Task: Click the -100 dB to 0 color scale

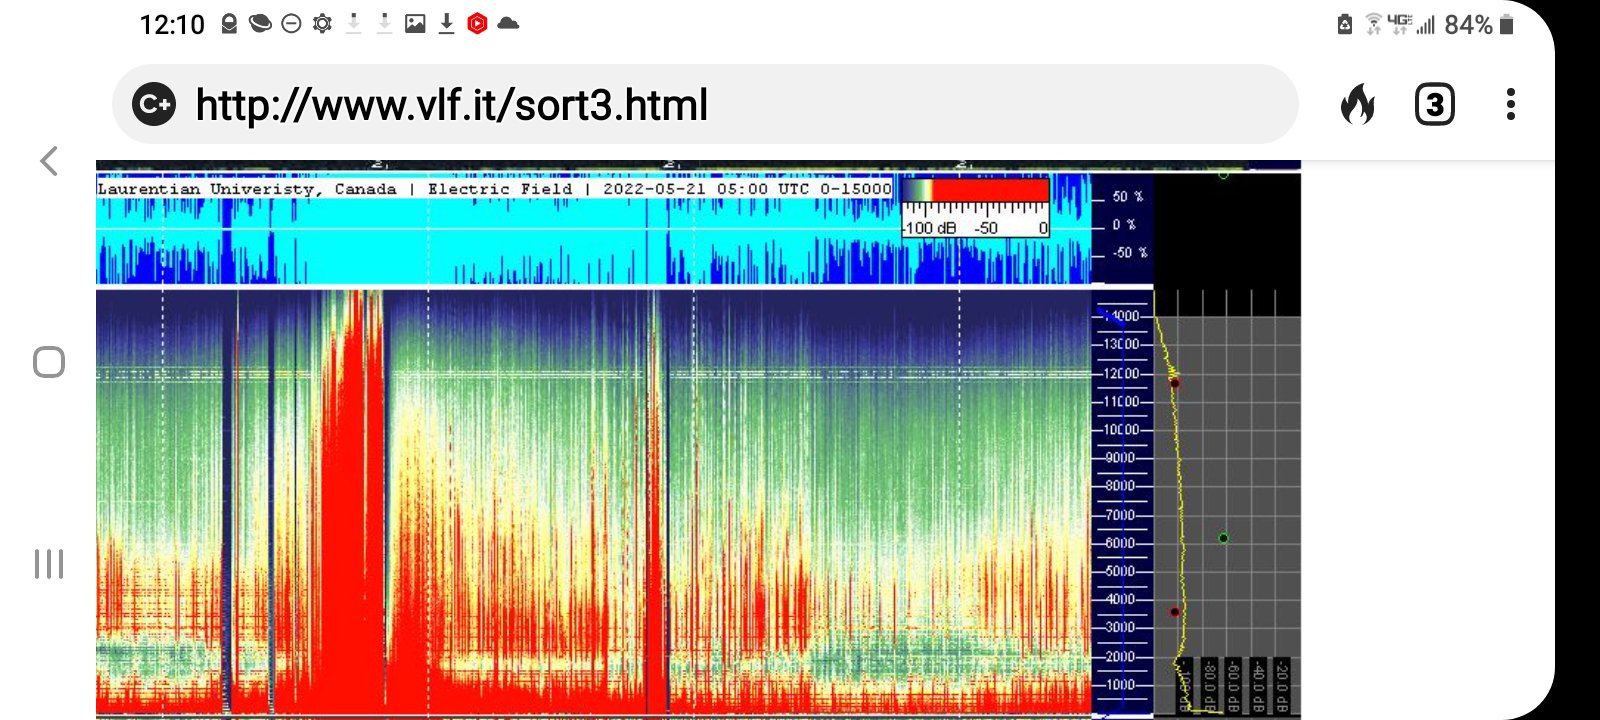Action: pyautogui.click(x=975, y=208)
